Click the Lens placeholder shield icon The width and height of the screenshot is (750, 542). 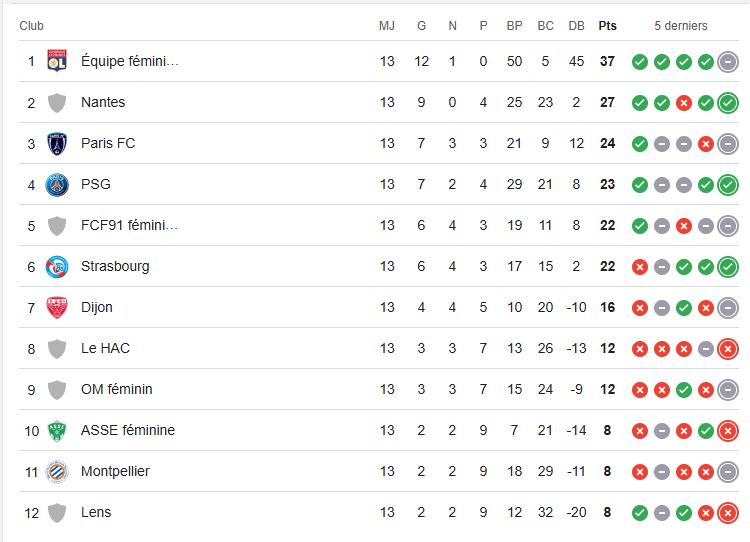point(57,513)
